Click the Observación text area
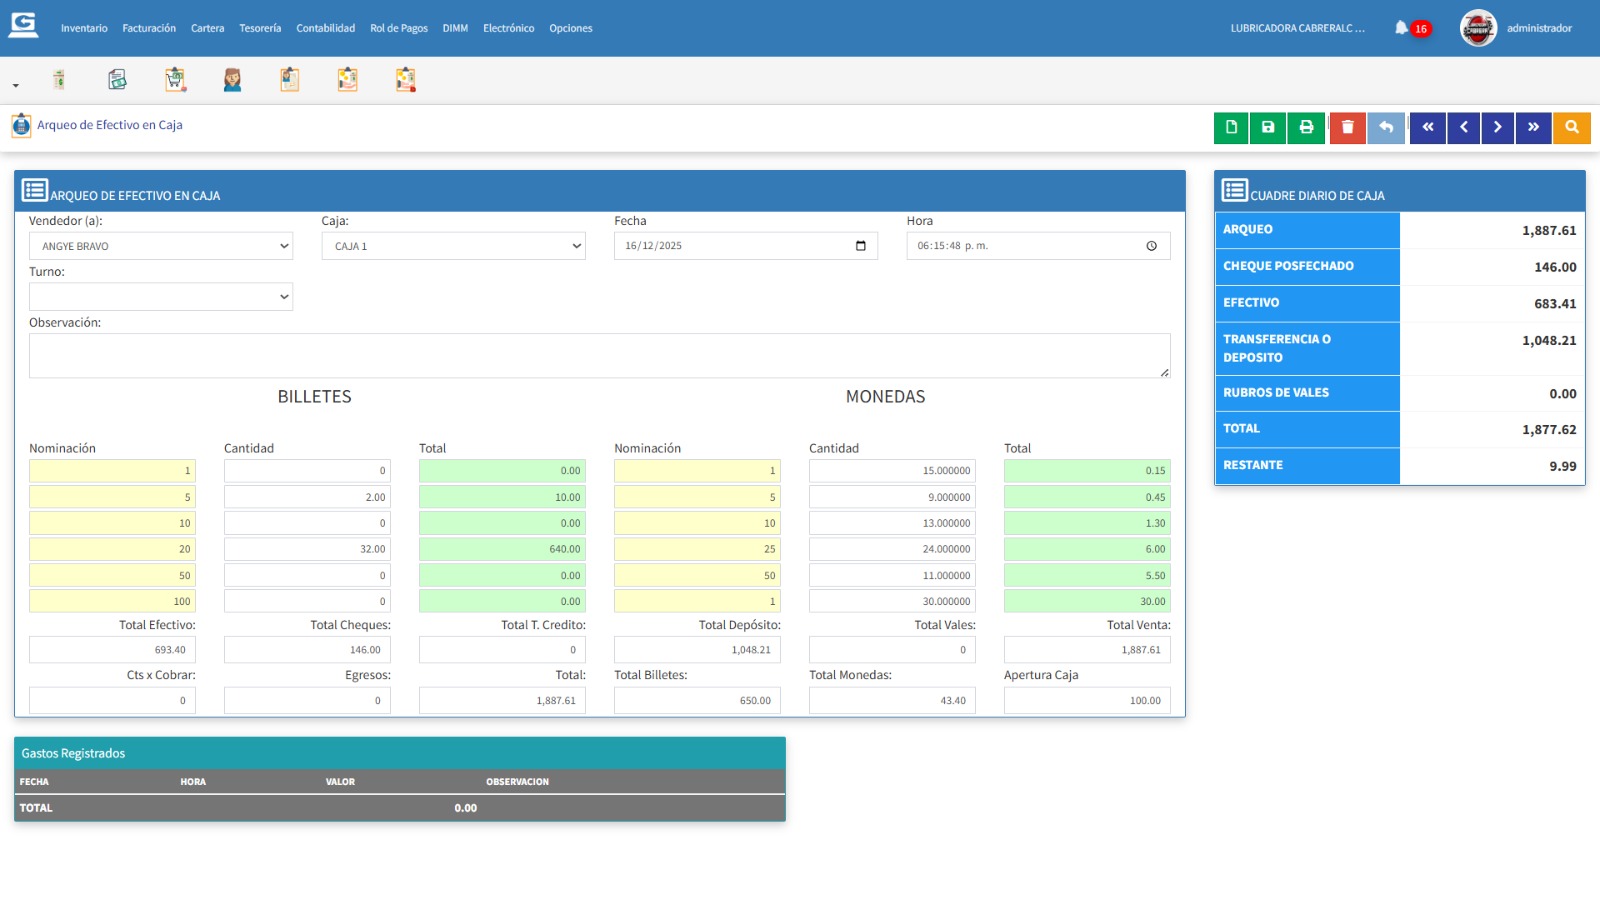Viewport: 1600px width, 900px height. click(599, 356)
